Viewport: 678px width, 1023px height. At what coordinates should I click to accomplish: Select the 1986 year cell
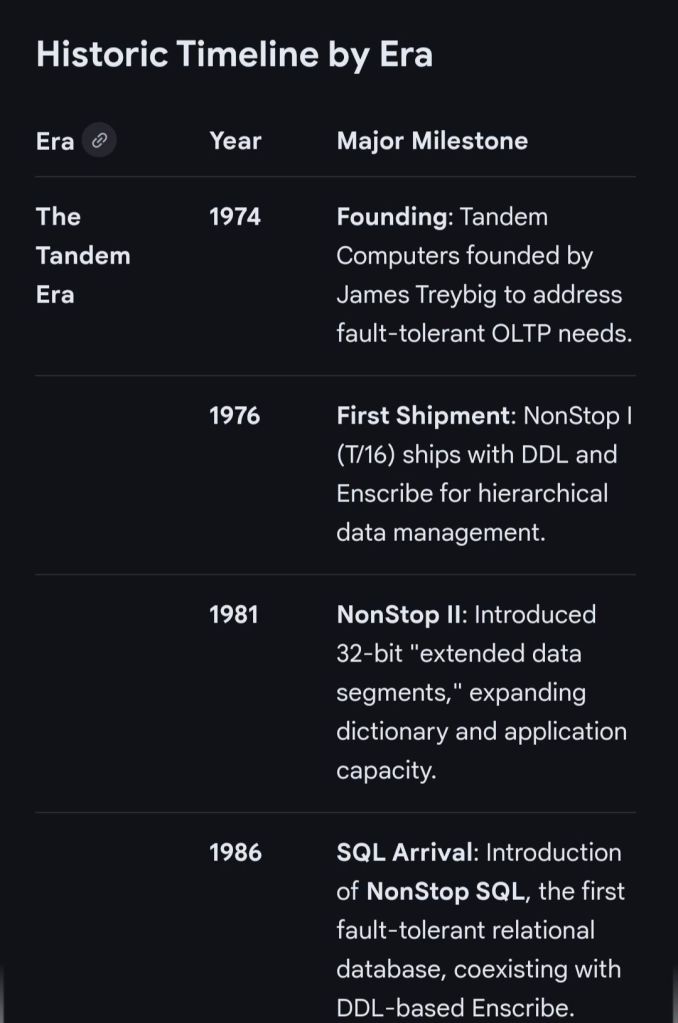click(235, 852)
